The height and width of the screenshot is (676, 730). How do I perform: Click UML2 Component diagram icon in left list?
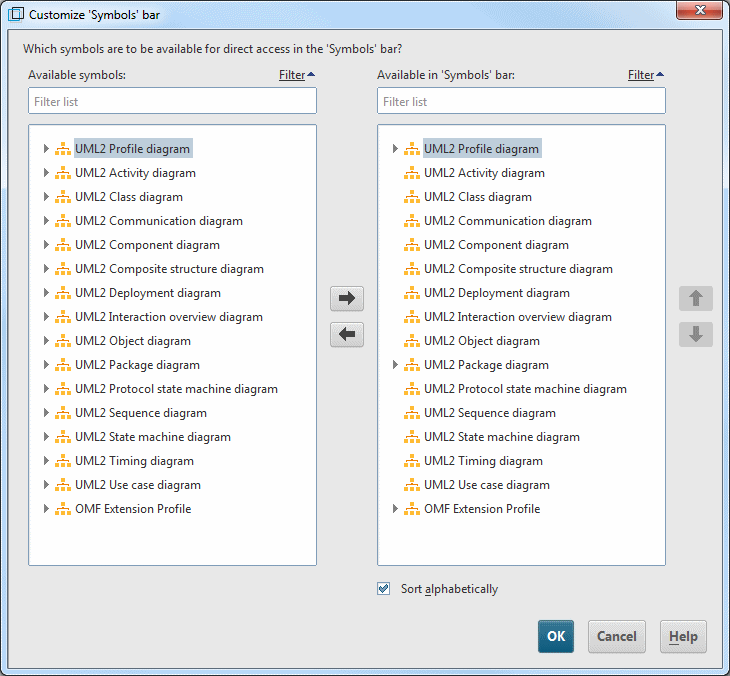[63, 245]
